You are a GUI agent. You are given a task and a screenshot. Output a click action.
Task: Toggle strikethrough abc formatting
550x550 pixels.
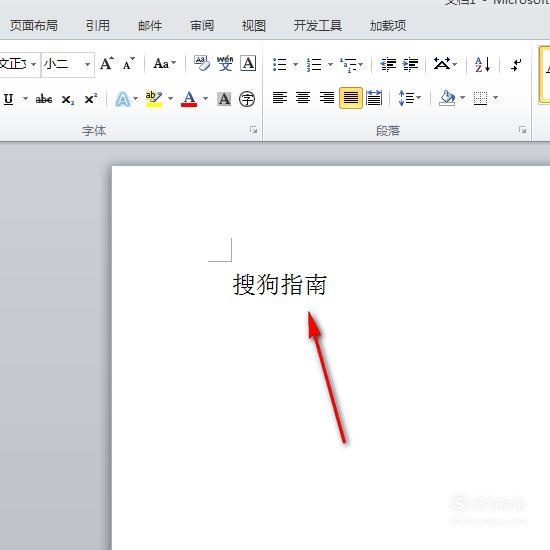tap(44, 99)
